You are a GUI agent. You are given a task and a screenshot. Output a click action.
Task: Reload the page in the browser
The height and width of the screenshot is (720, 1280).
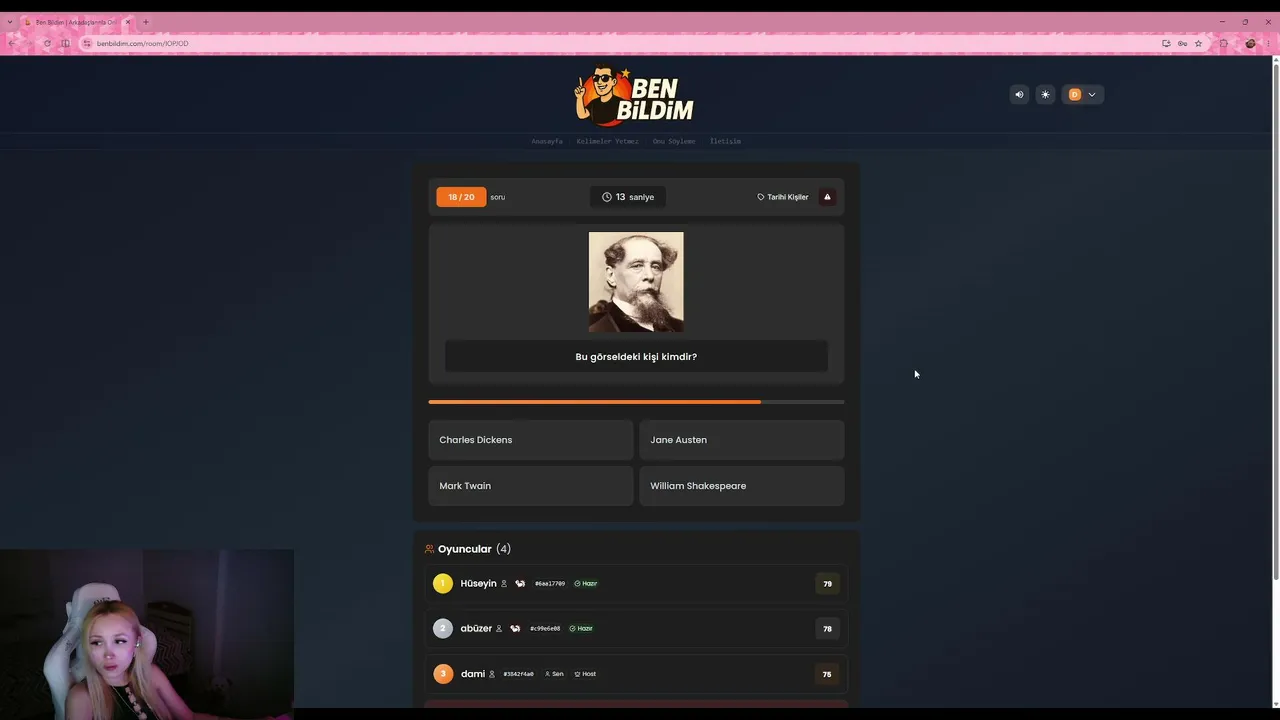pyautogui.click(x=47, y=44)
